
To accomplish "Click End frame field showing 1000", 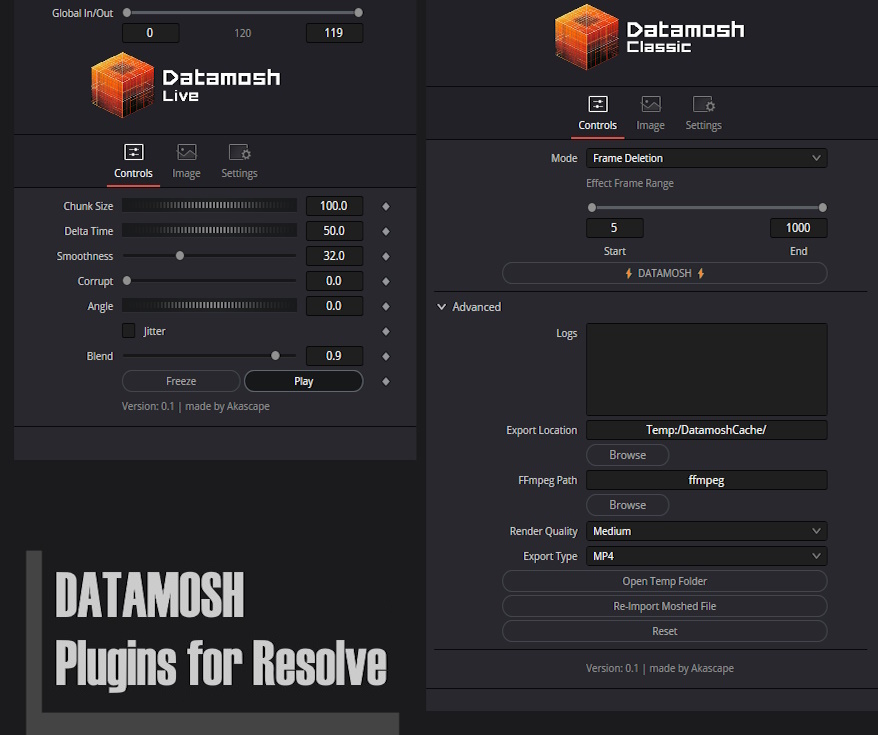I will [x=798, y=228].
